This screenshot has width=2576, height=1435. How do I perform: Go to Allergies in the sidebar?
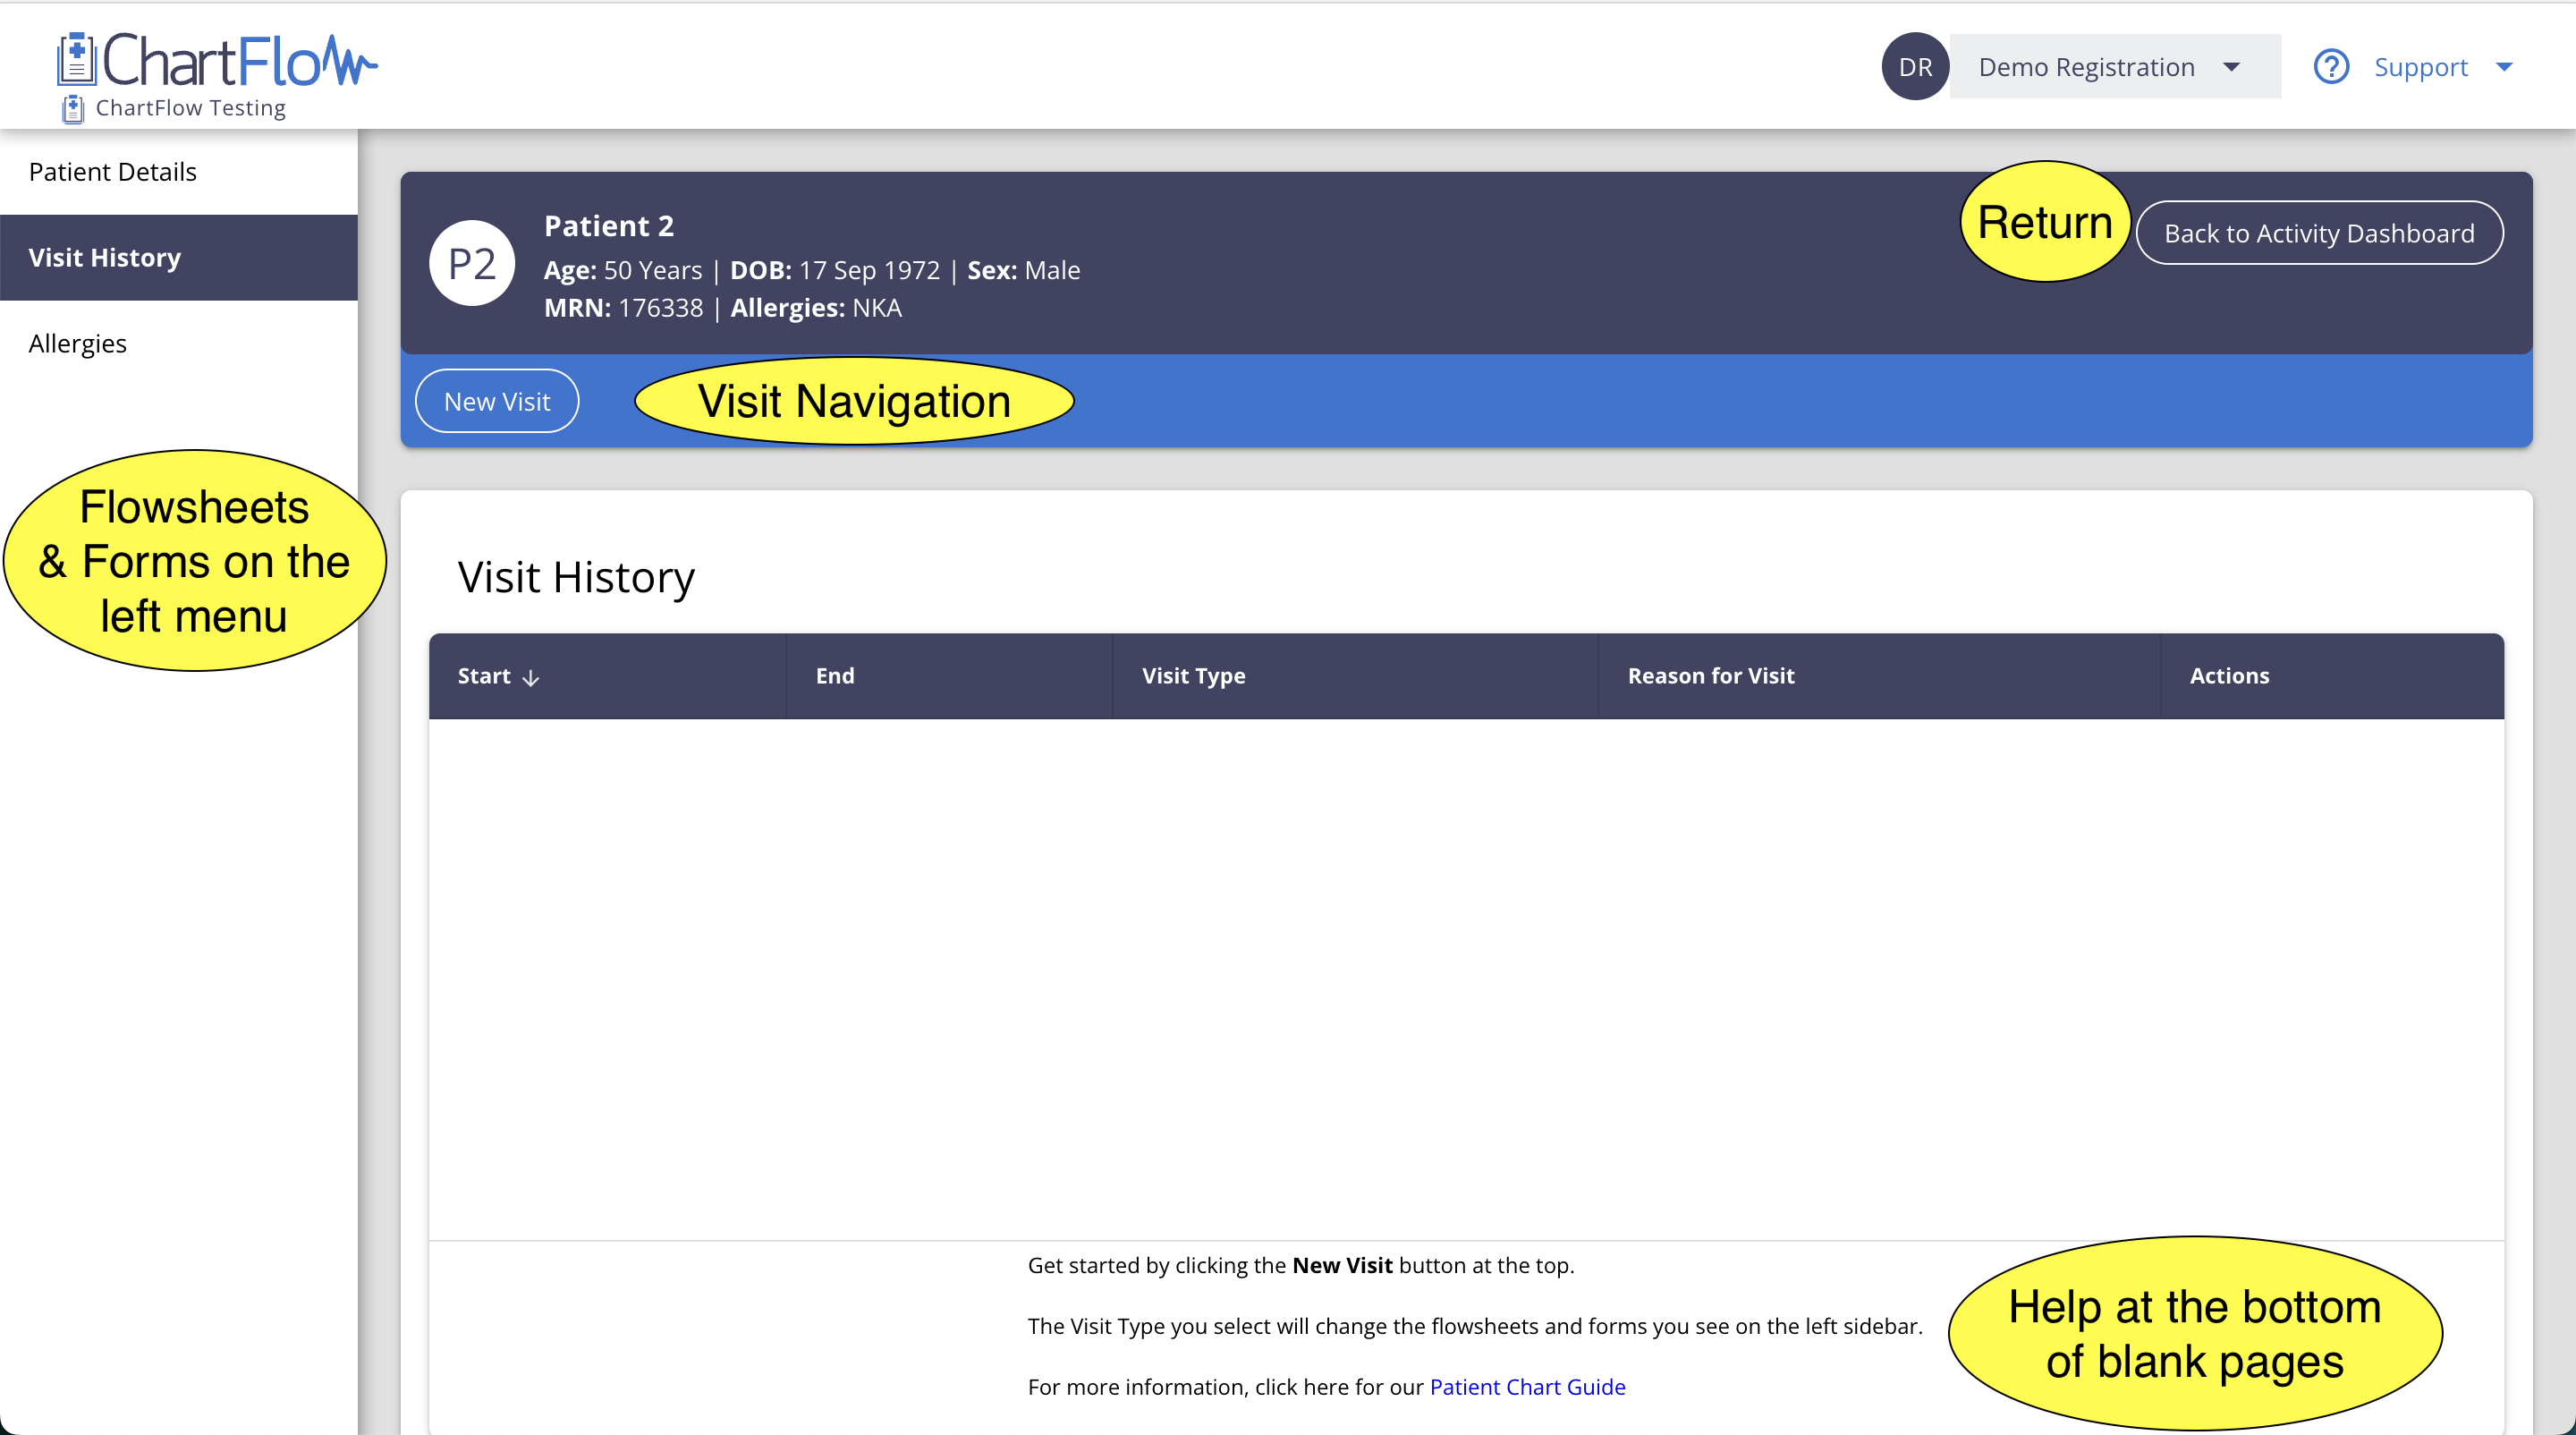tap(78, 344)
